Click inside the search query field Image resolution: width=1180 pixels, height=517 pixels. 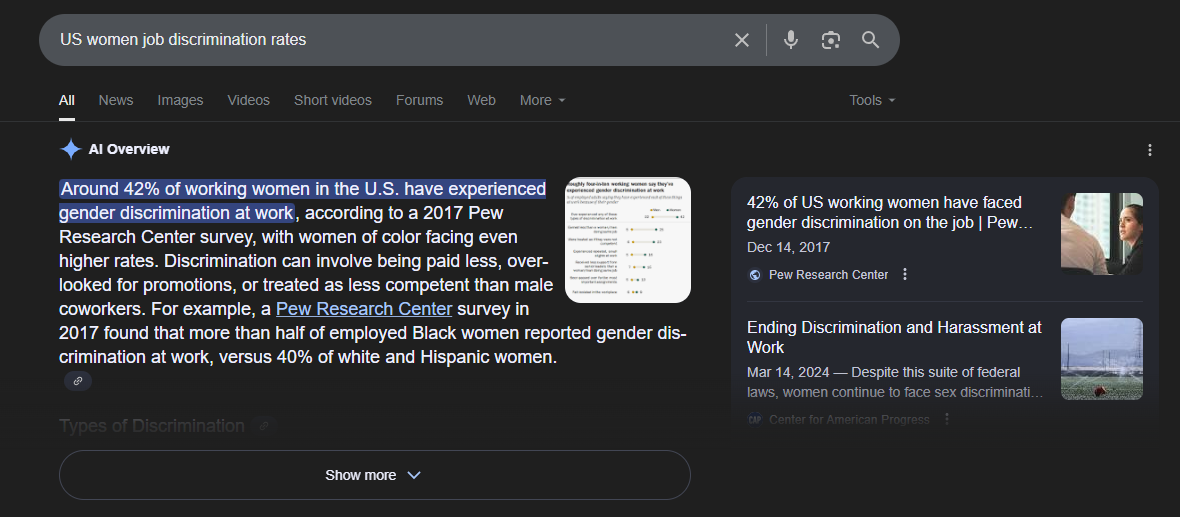pos(384,40)
